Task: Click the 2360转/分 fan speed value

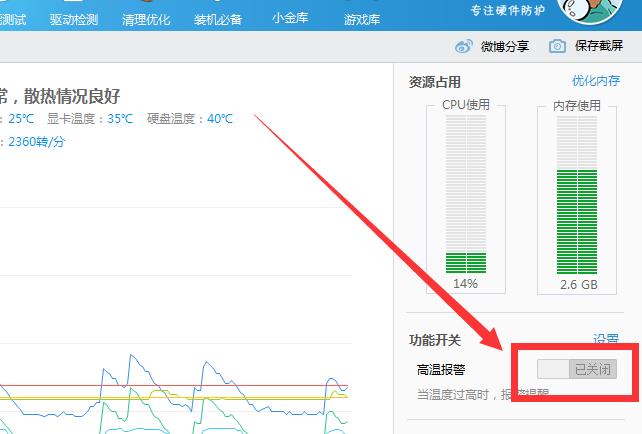Action: tap(36, 142)
